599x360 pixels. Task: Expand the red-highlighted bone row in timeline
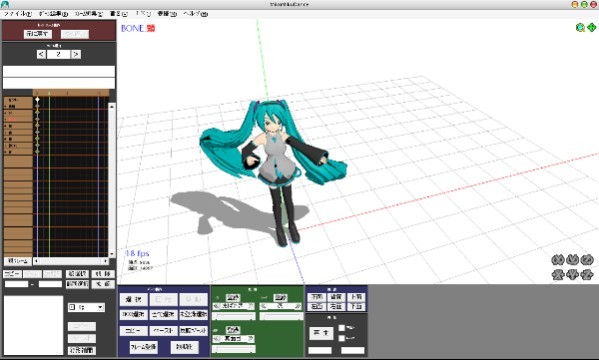[x=5, y=119]
